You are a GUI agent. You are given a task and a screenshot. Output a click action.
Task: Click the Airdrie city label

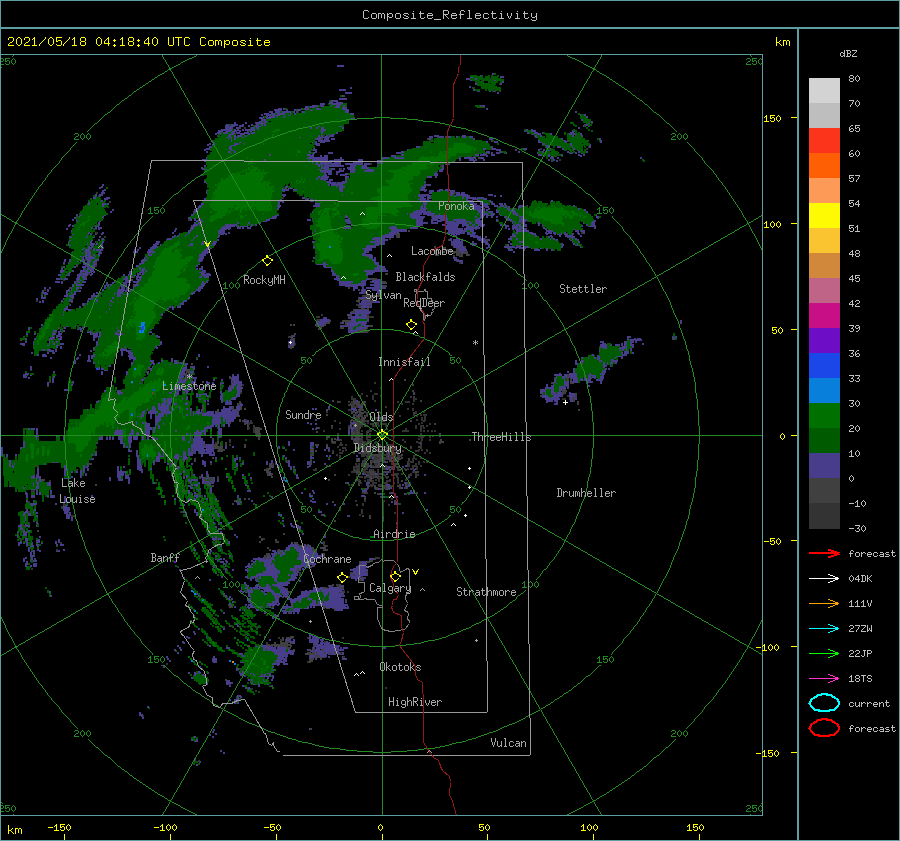394,534
